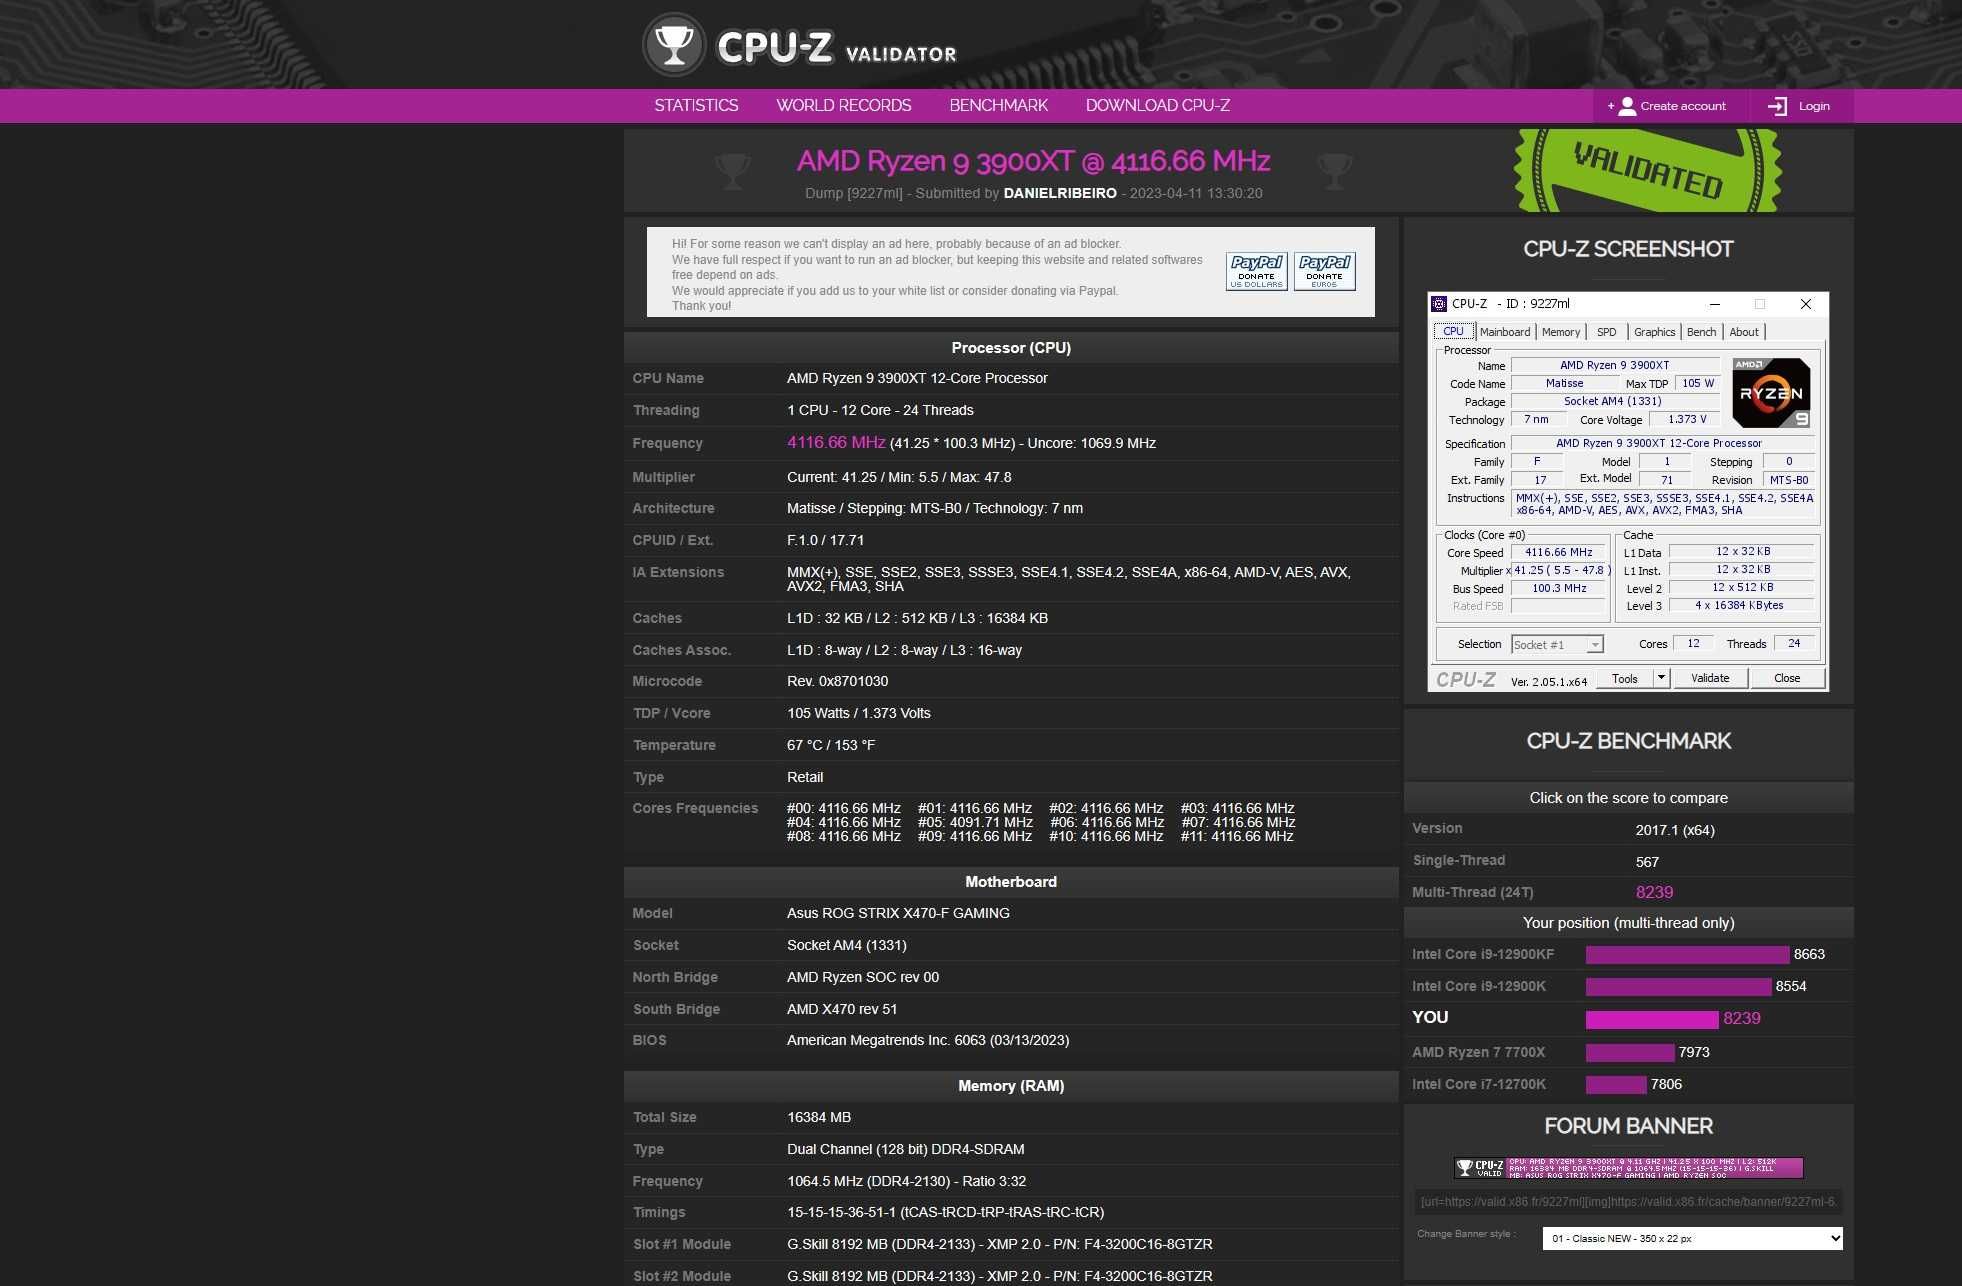Select the About tab in CPU-Z screenshot
1962x1286 pixels.
1744,332
